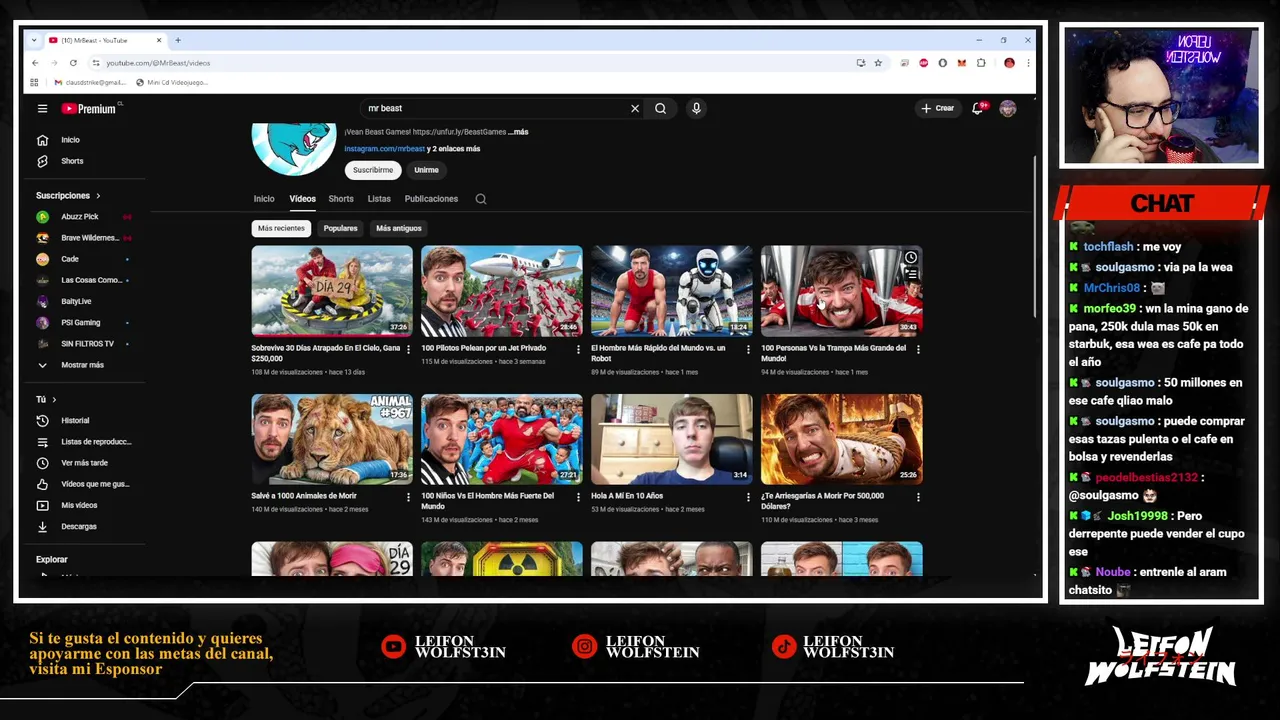Image resolution: width=1280 pixels, height=720 pixels.
Task: Expand channel description with …más
Action: point(518,132)
